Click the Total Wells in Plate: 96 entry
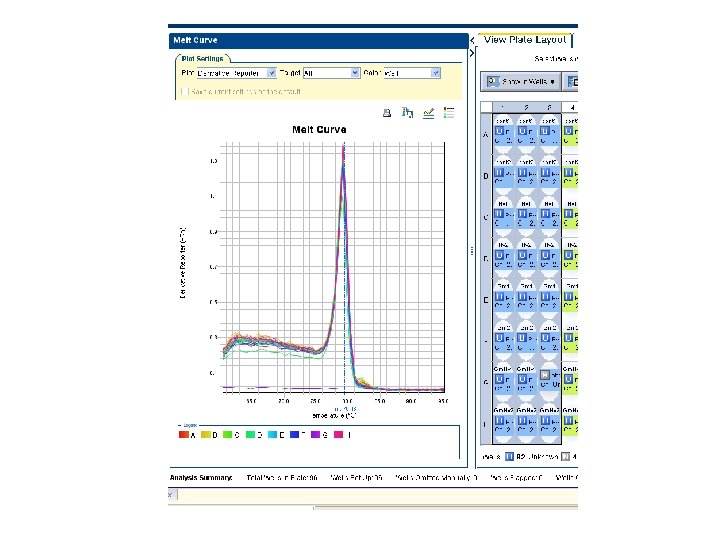This screenshot has width=720, height=540. 282,478
